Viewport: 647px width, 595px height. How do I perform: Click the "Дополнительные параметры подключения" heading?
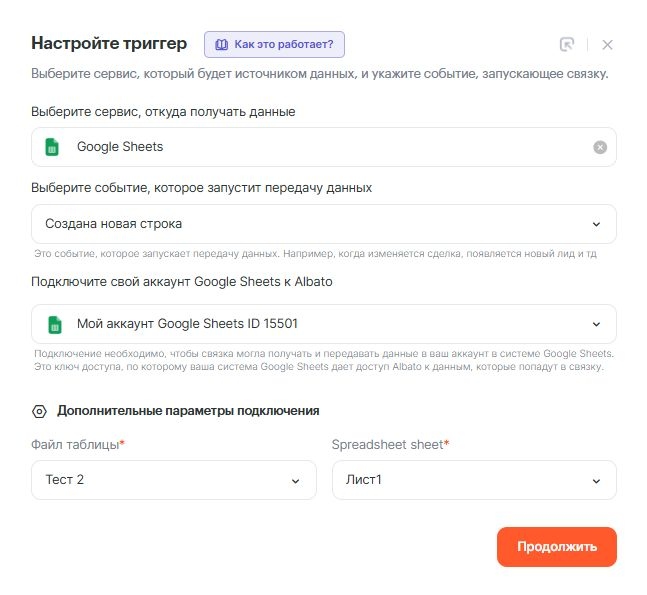click(x=188, y=411)
